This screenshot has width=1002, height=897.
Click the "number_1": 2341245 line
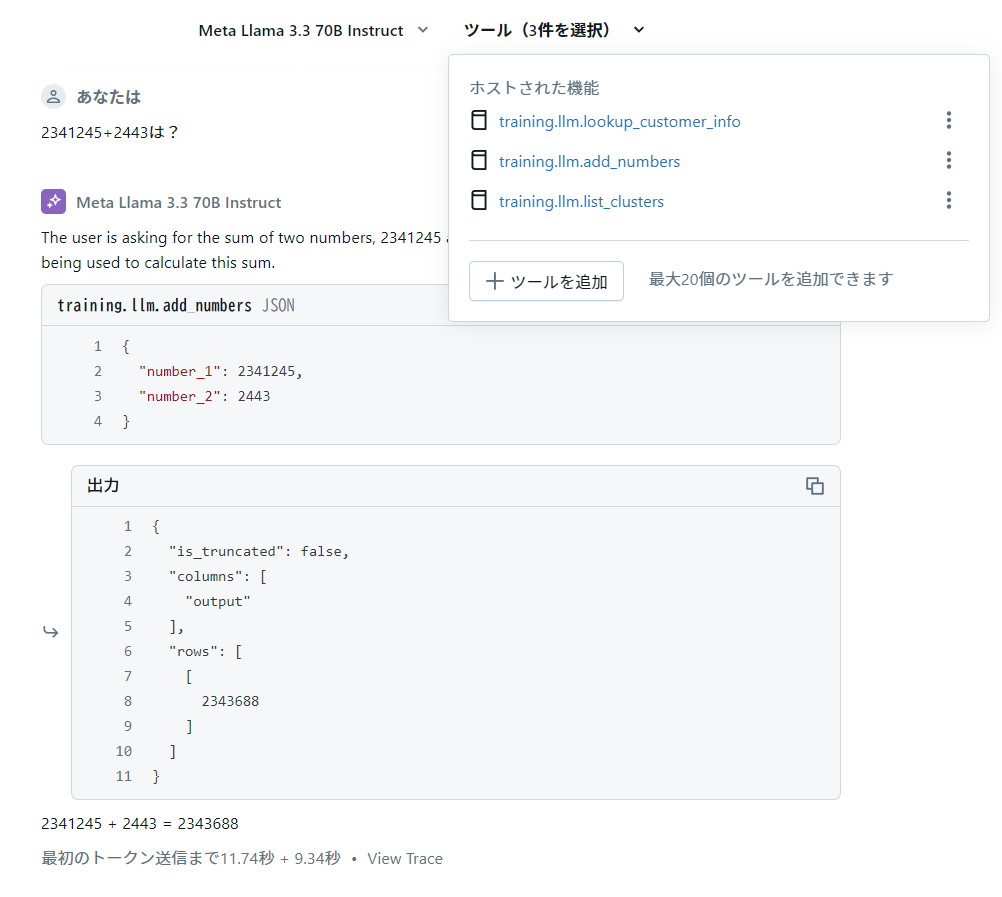tap(220, 371)
